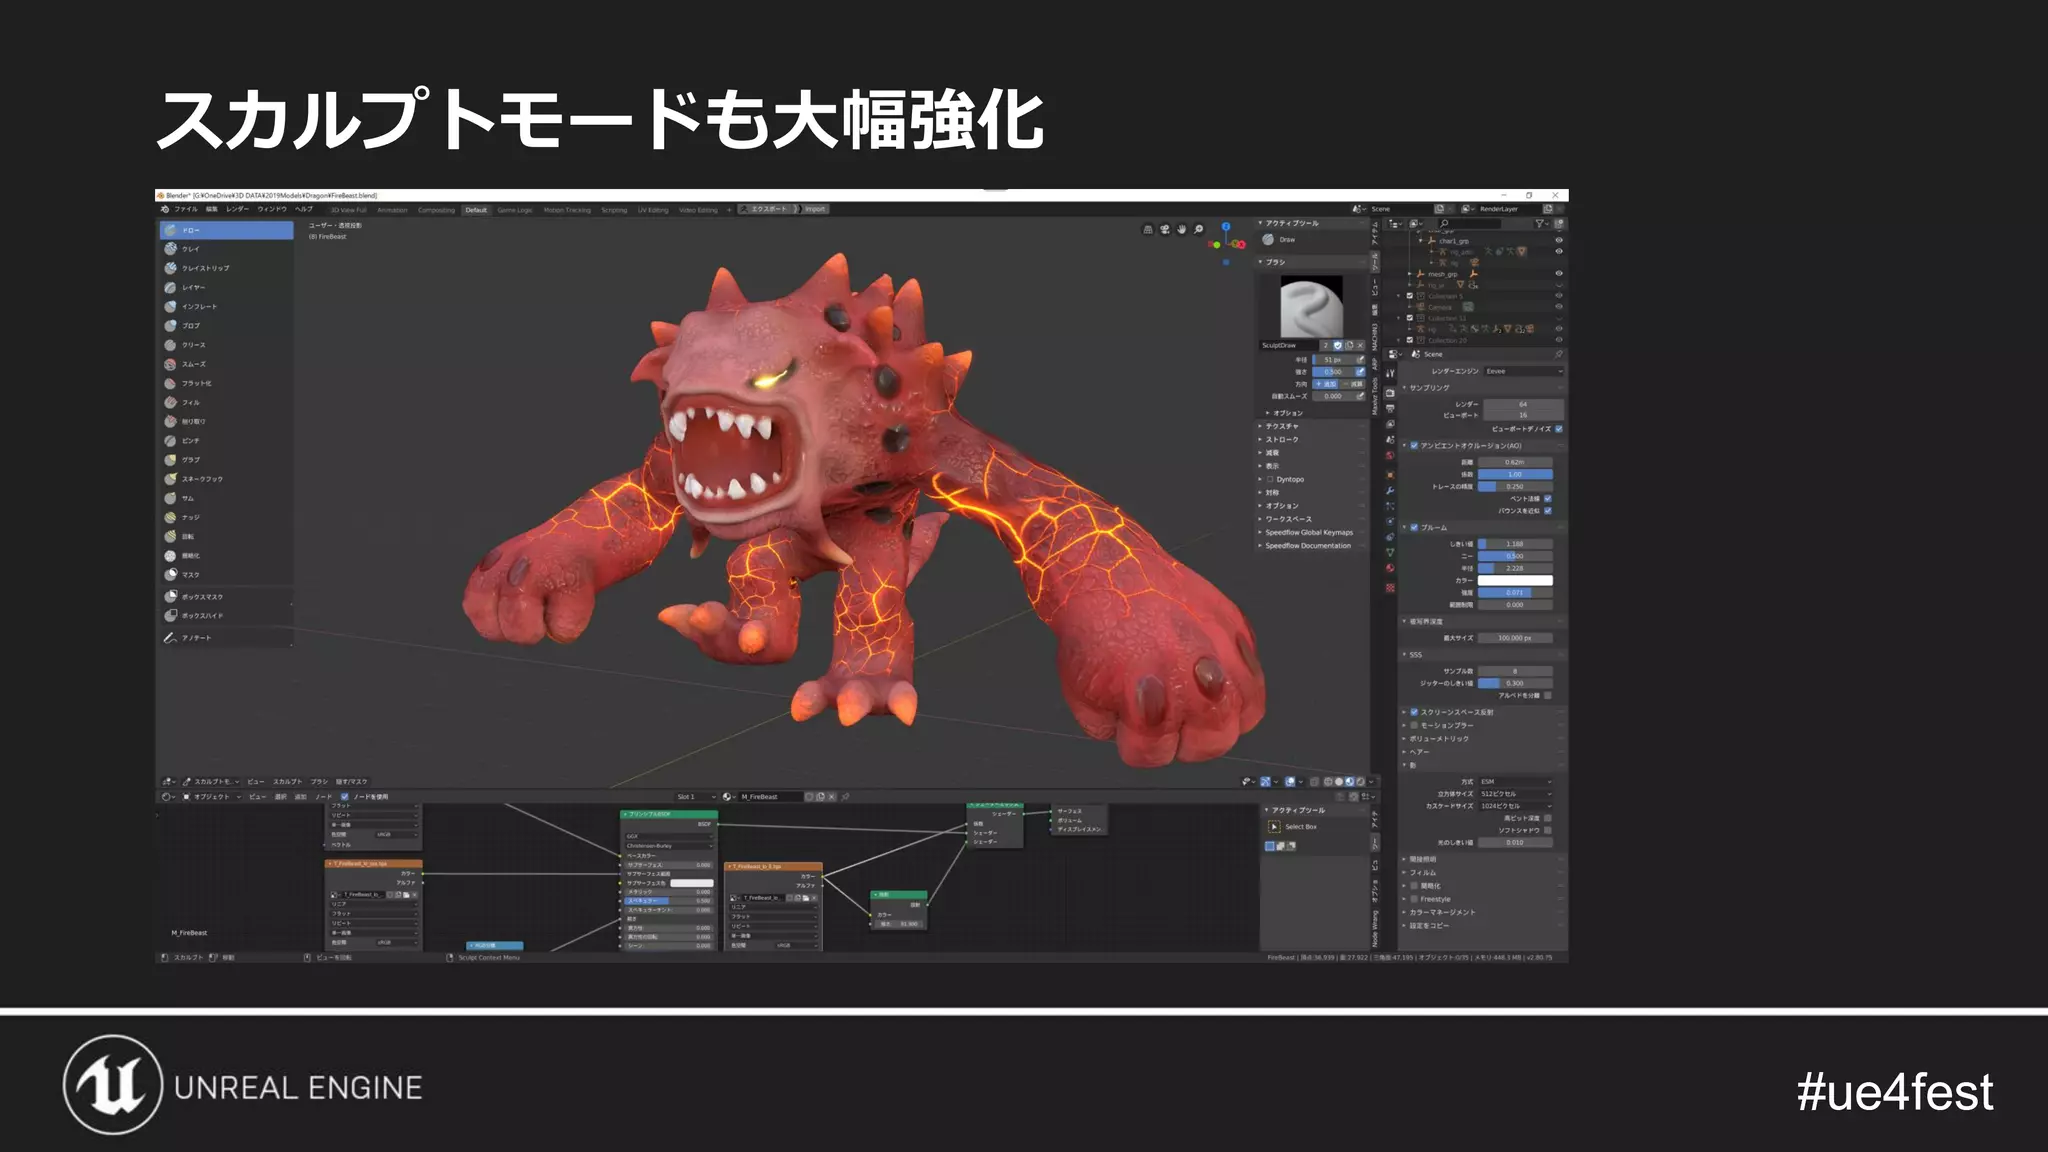
Task: Click the viewport pan hand icon
Action: coord(1182,230)
